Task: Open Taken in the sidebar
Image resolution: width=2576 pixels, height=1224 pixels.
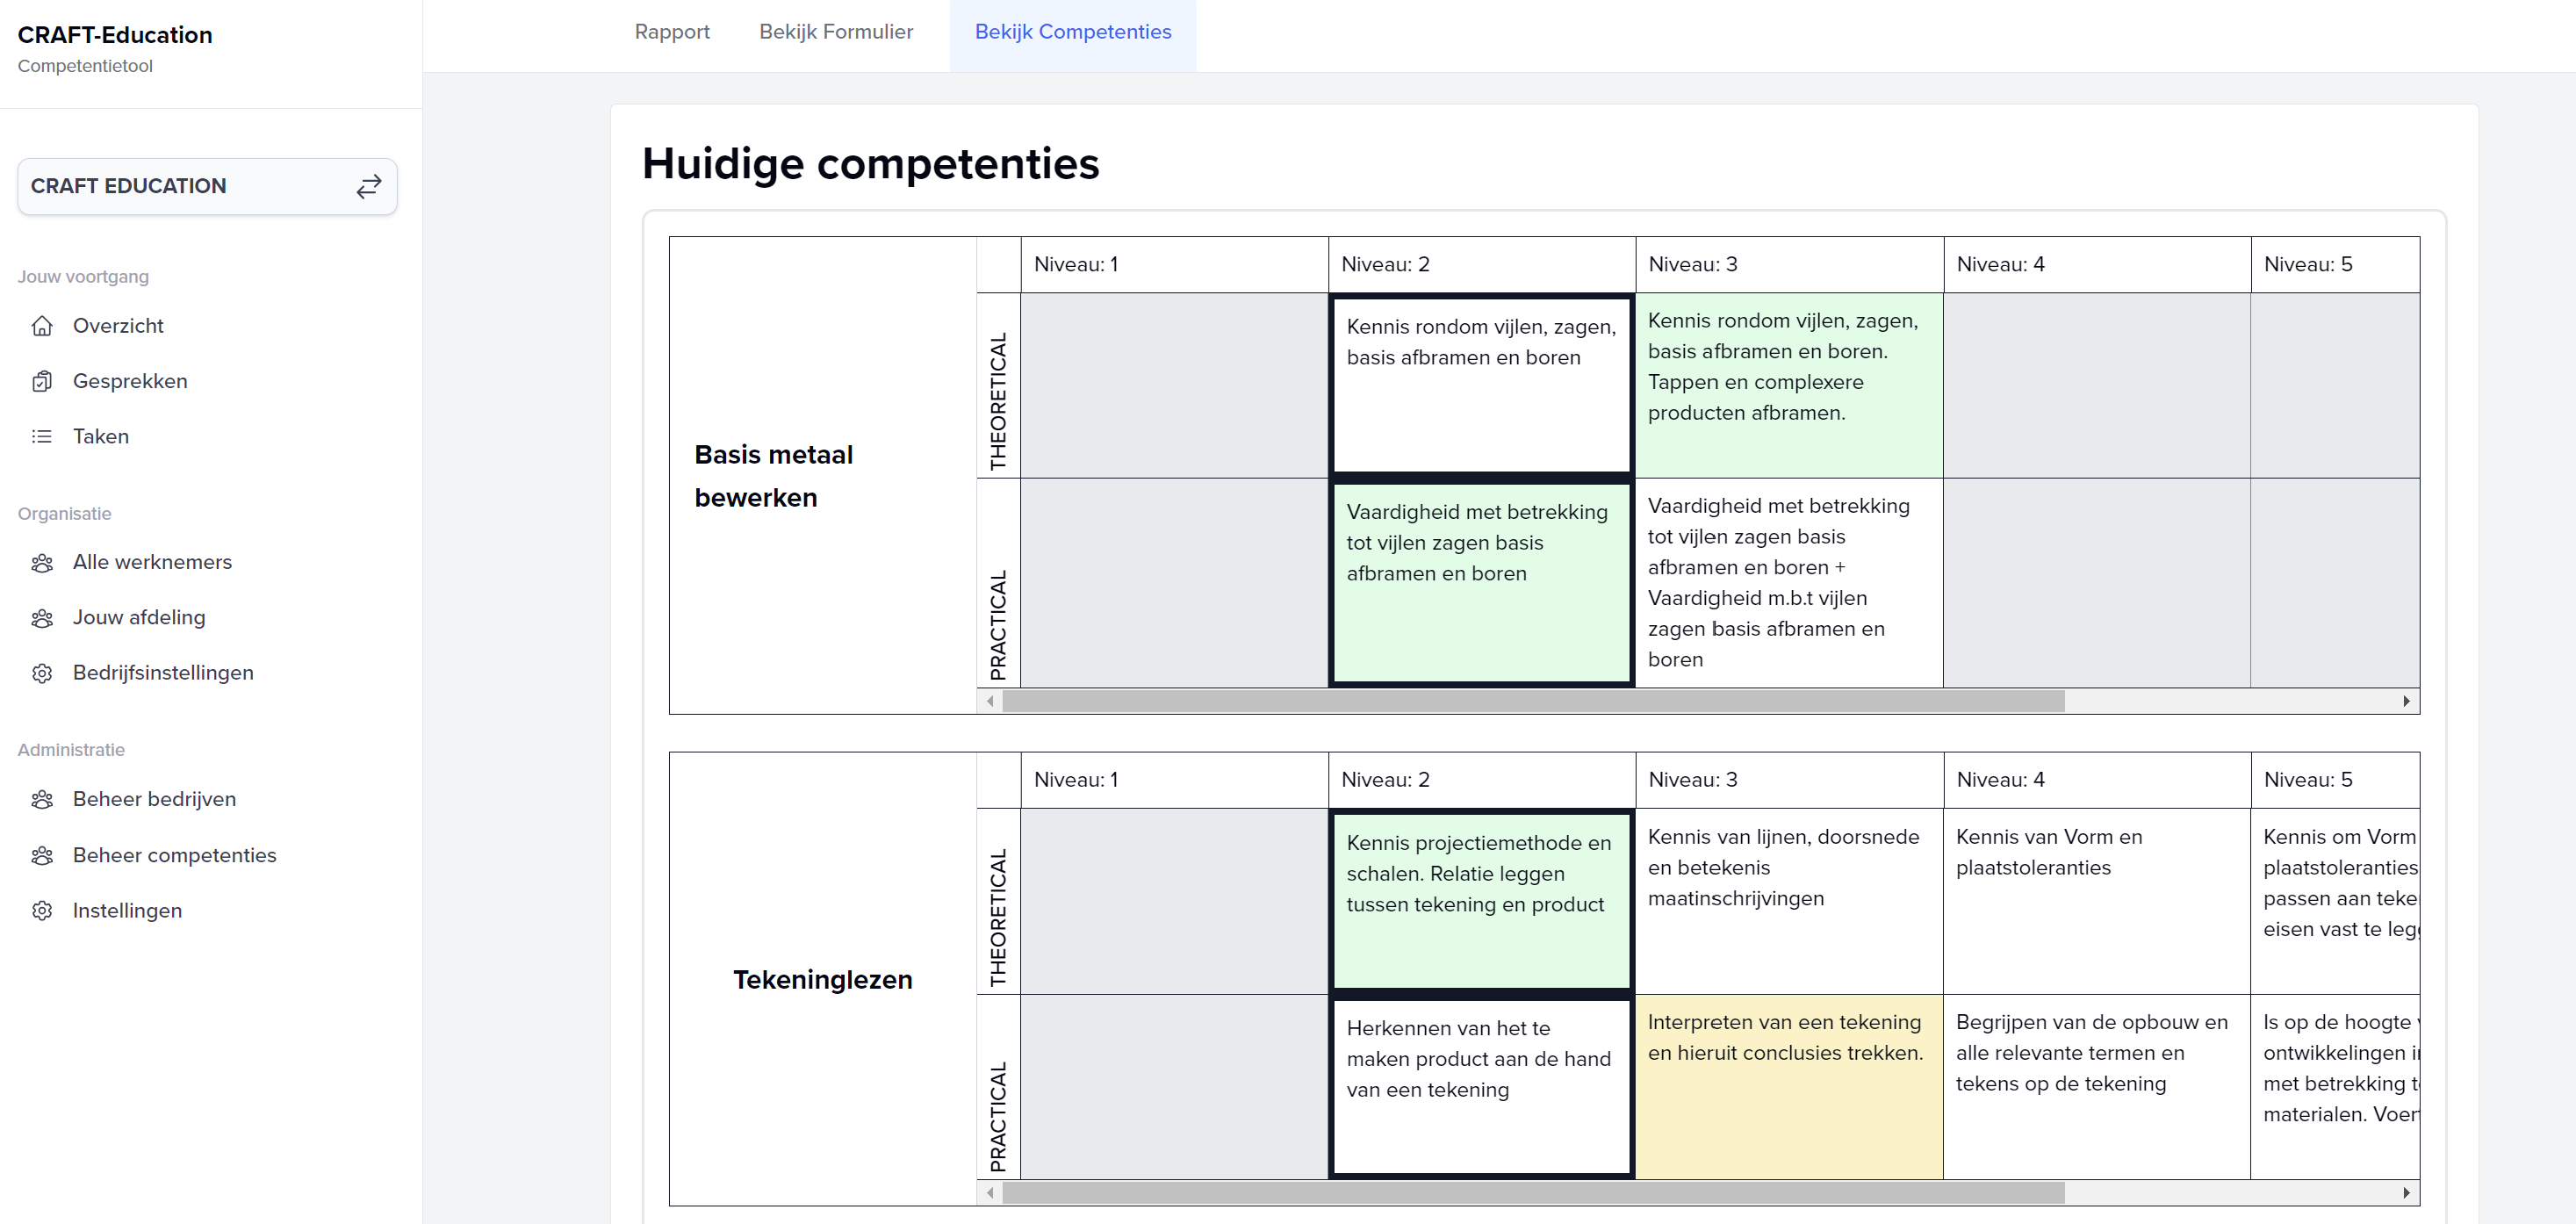Action: [x=100, y=436]
